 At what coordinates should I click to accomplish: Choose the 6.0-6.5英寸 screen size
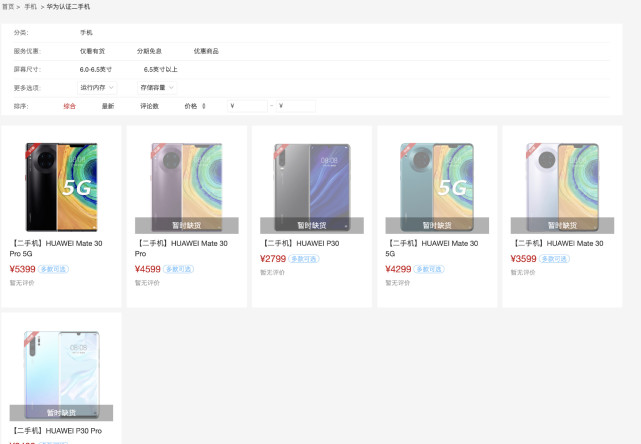(96, 70)
